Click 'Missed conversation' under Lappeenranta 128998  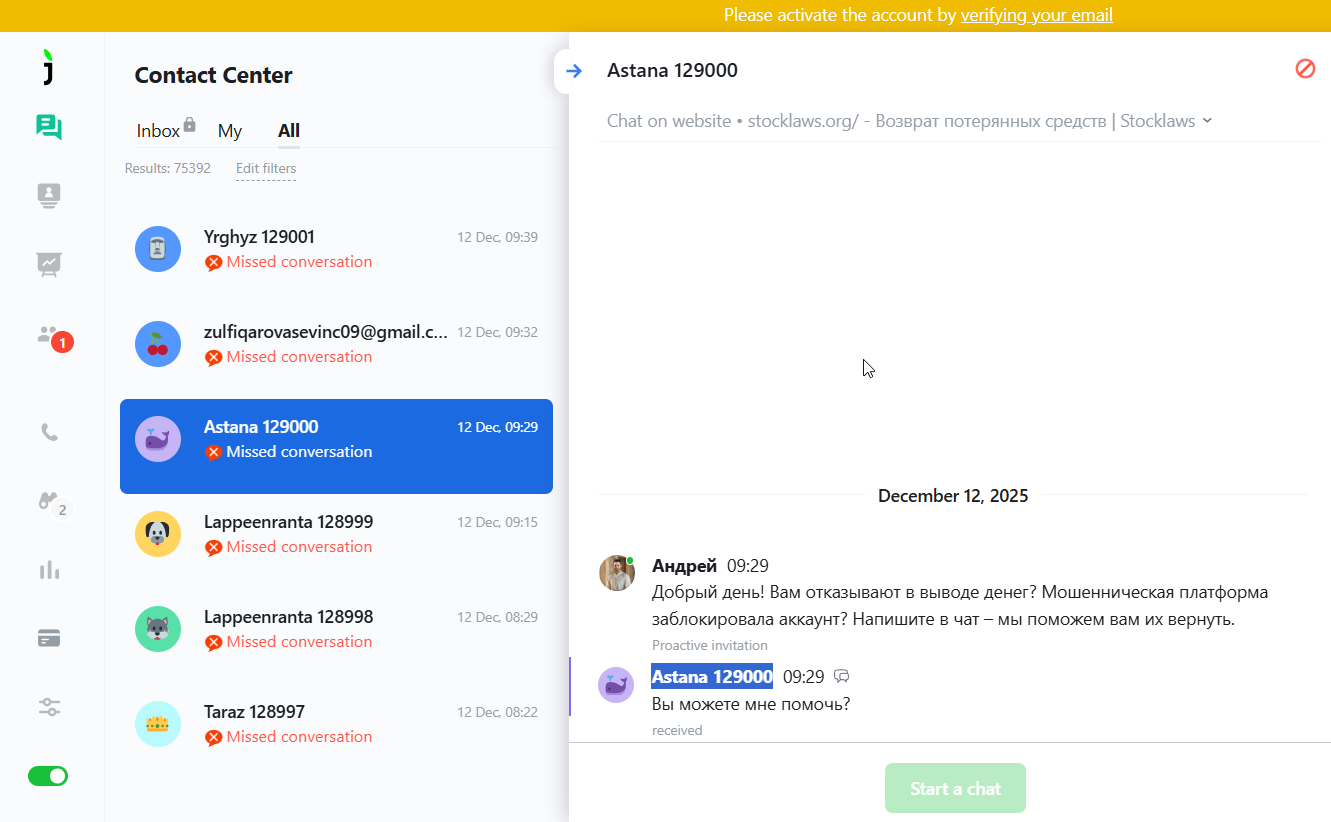[x=299, y=642]
